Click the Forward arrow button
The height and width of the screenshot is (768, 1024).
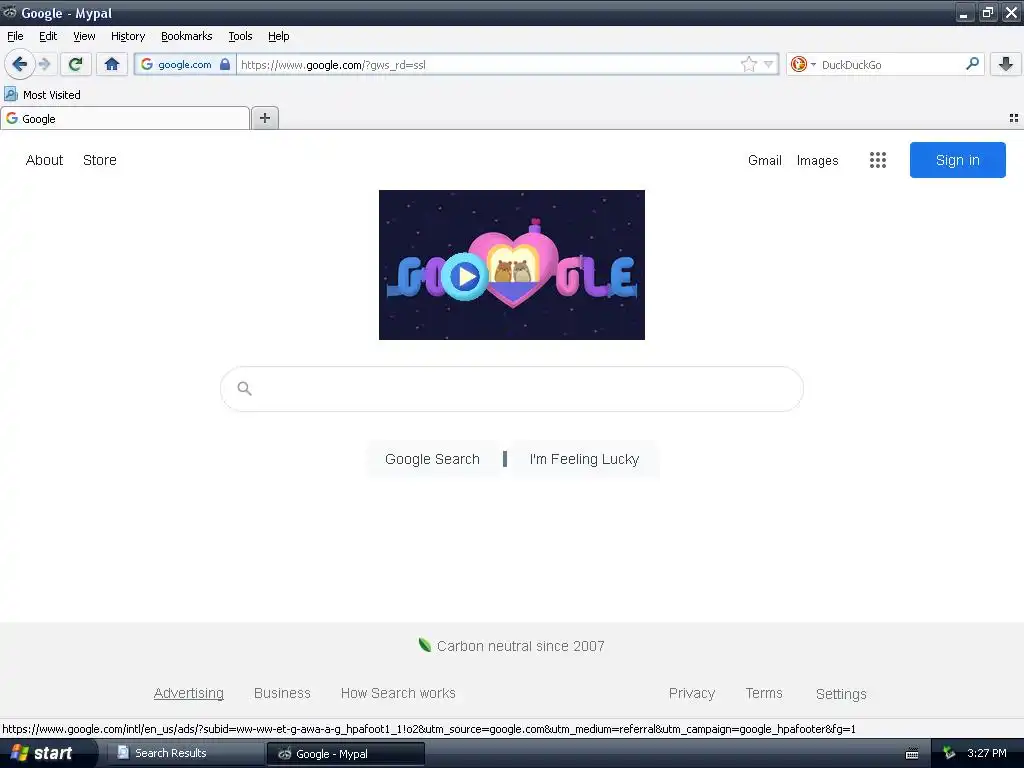[44, 64]
